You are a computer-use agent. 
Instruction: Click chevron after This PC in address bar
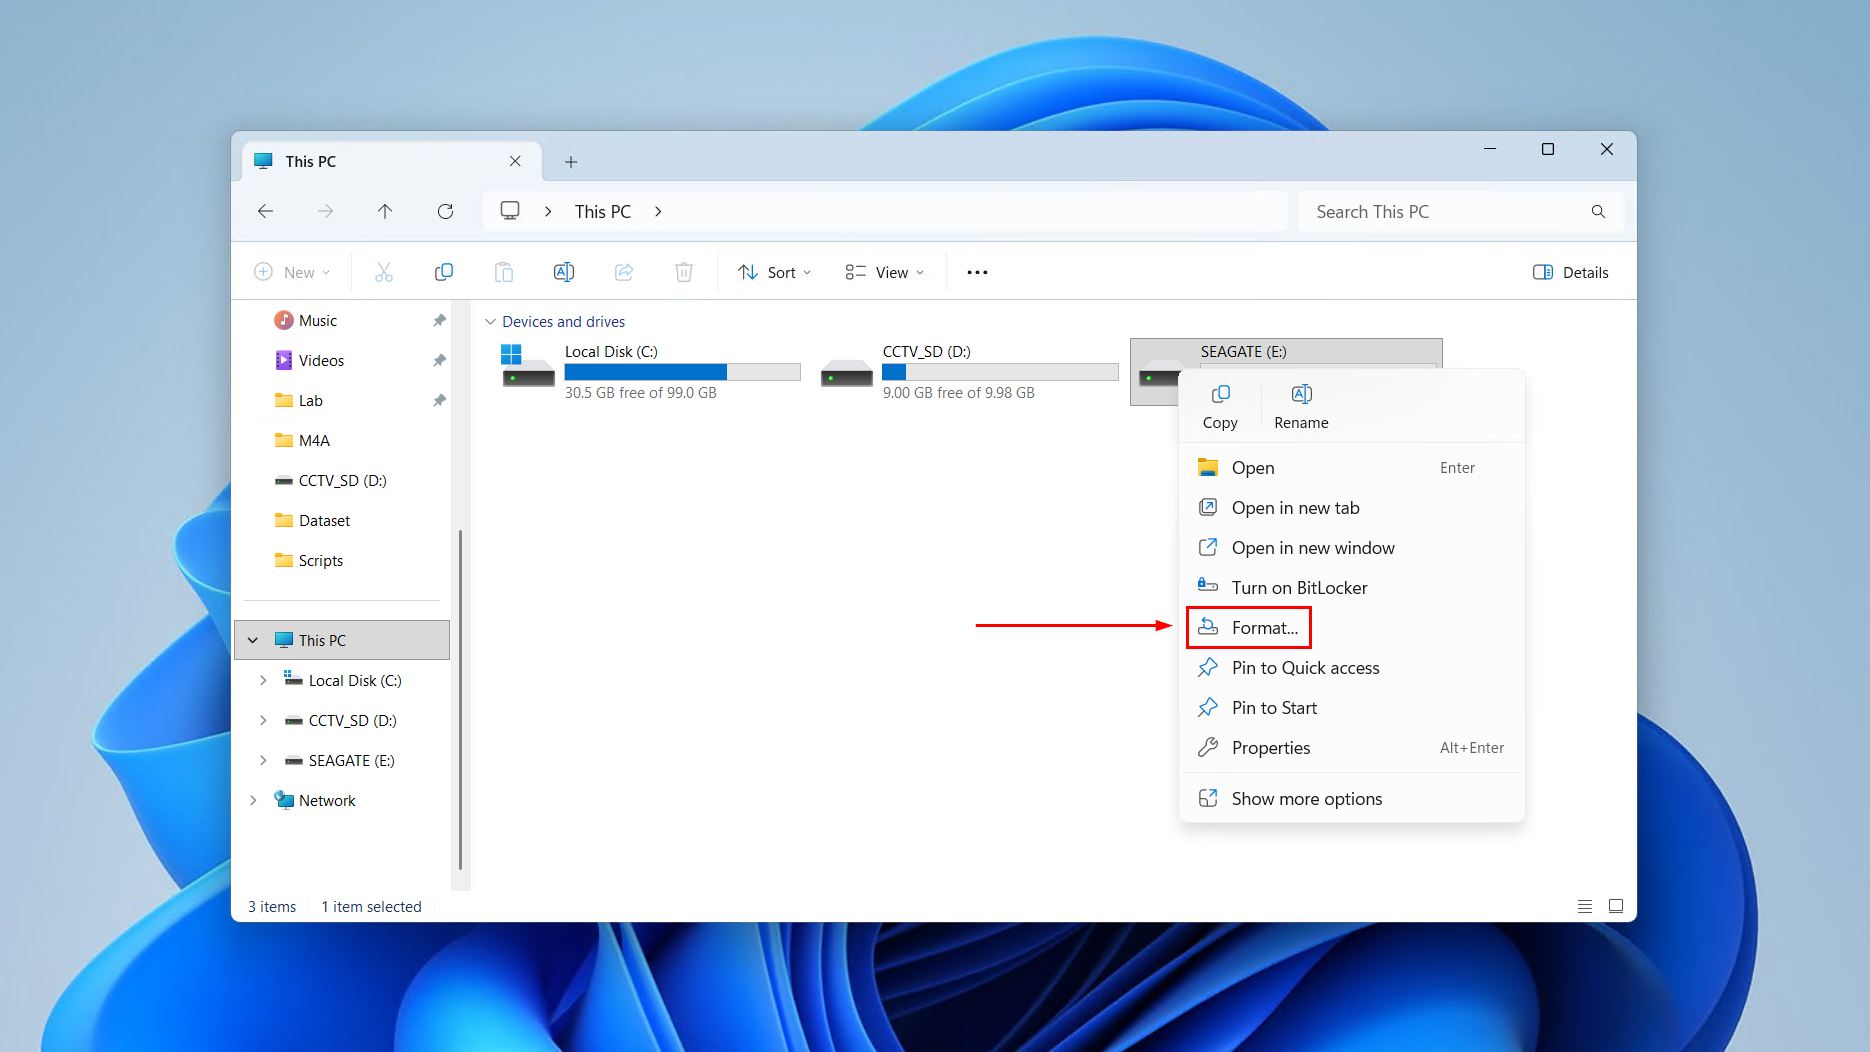click(x=658, y=211)
